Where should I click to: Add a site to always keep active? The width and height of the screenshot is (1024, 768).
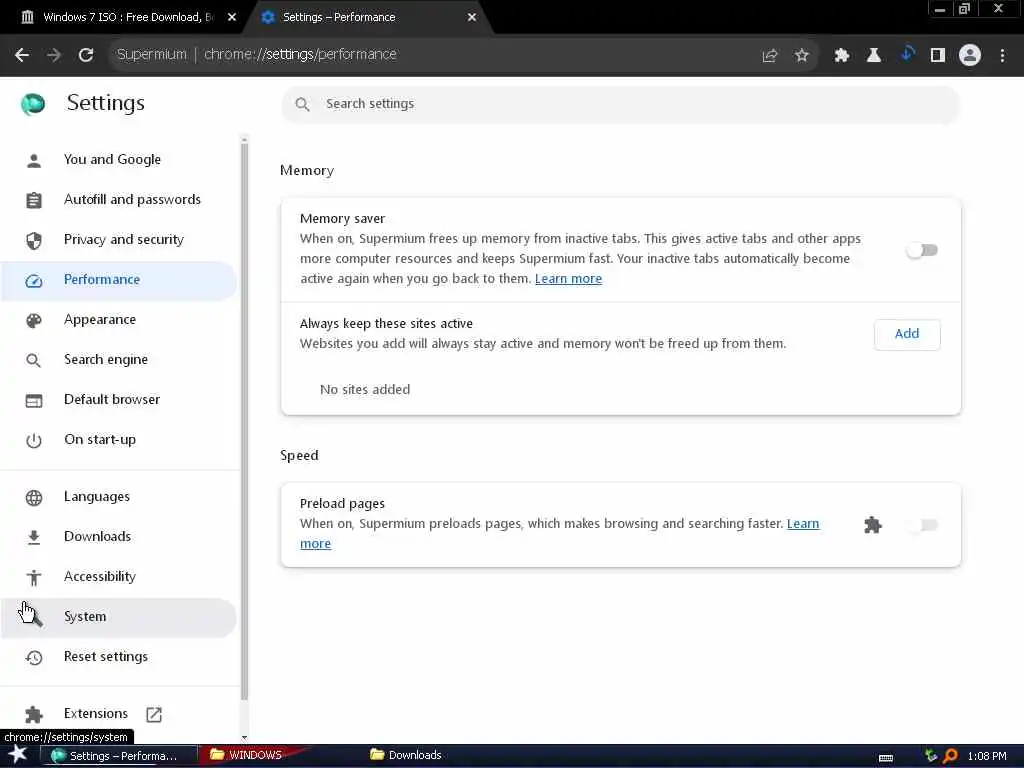(x=906, y=334)
